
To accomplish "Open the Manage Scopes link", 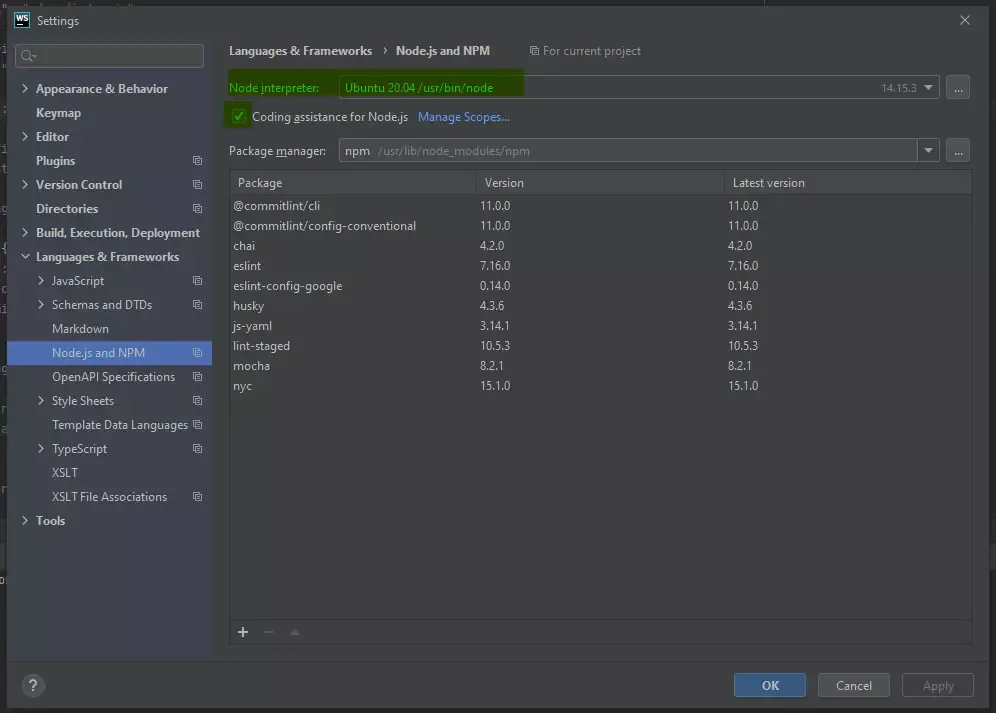I will 464,117.
